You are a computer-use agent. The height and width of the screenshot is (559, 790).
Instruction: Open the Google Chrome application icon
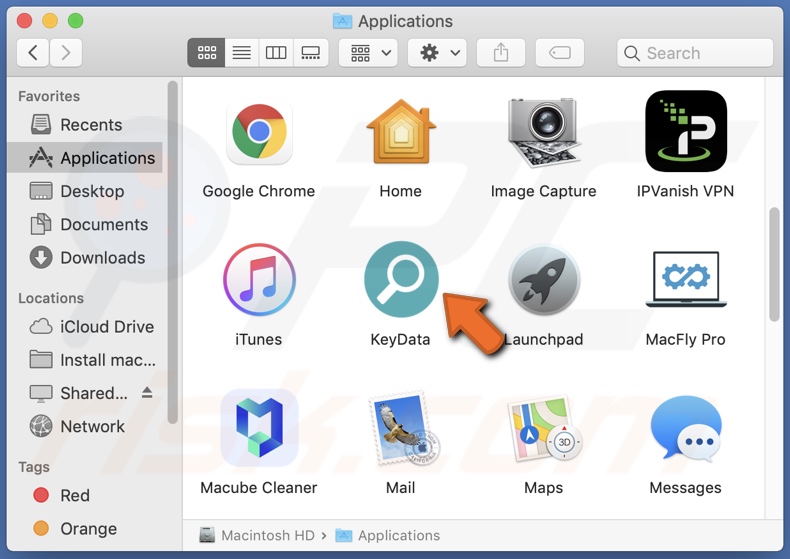click(x=259, y=132)
